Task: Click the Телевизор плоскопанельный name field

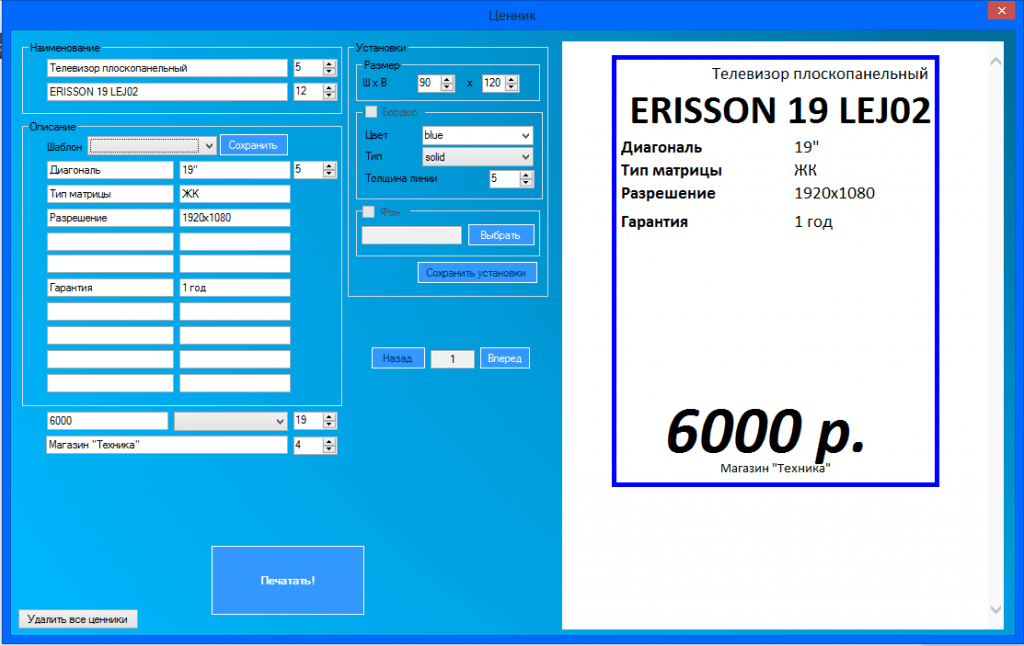Action: tap(167, 68)
